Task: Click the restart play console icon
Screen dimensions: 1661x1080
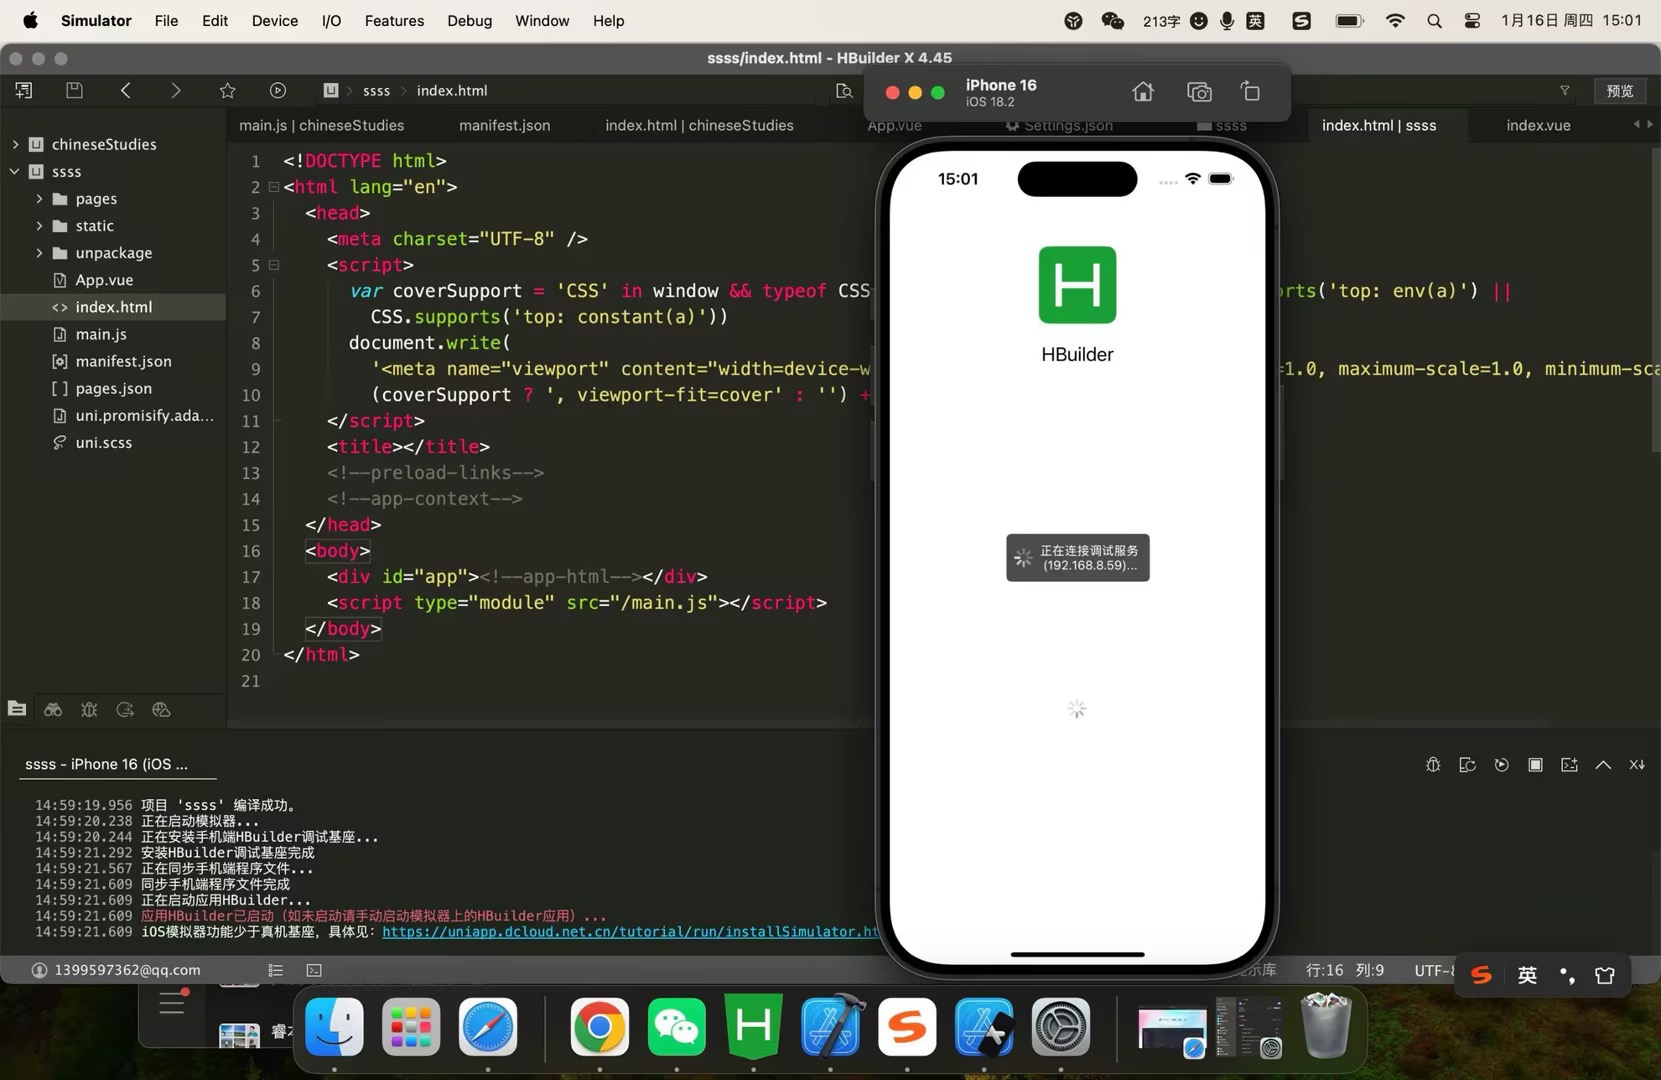Action: coord(1501,765)
